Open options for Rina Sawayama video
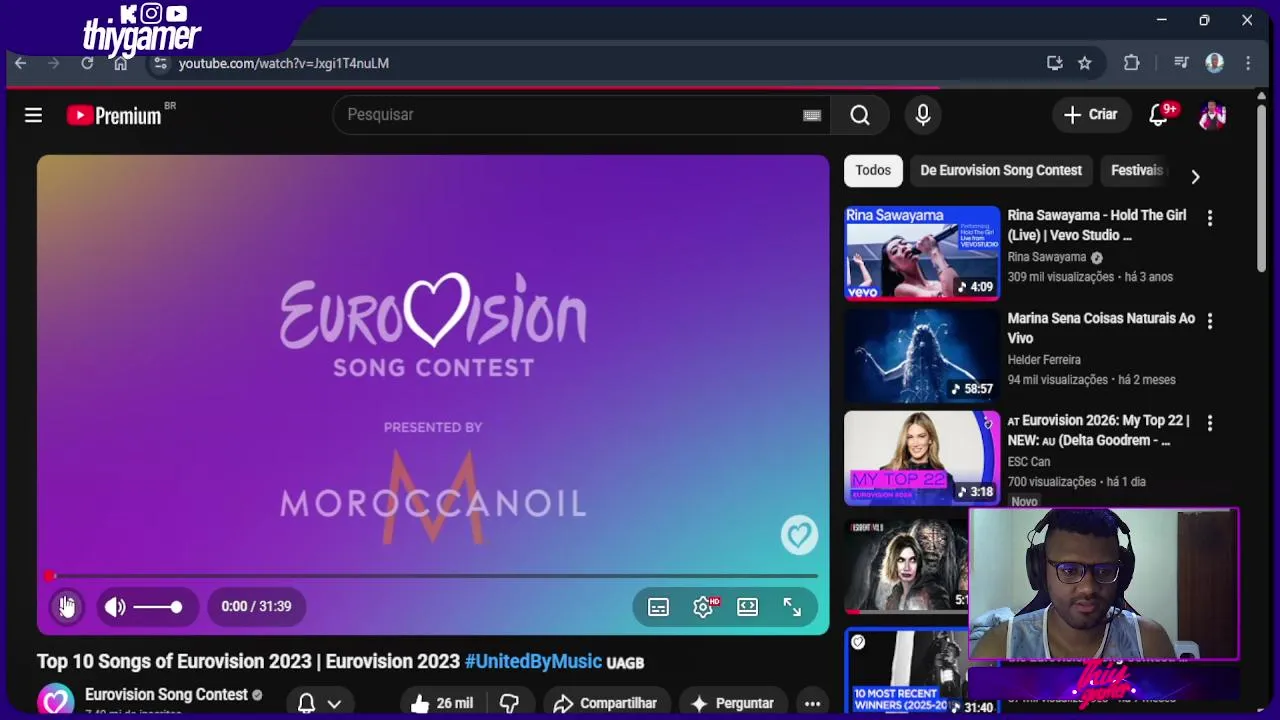Viewport: 1280px width, 720px height. click(x=1210, y=218)
